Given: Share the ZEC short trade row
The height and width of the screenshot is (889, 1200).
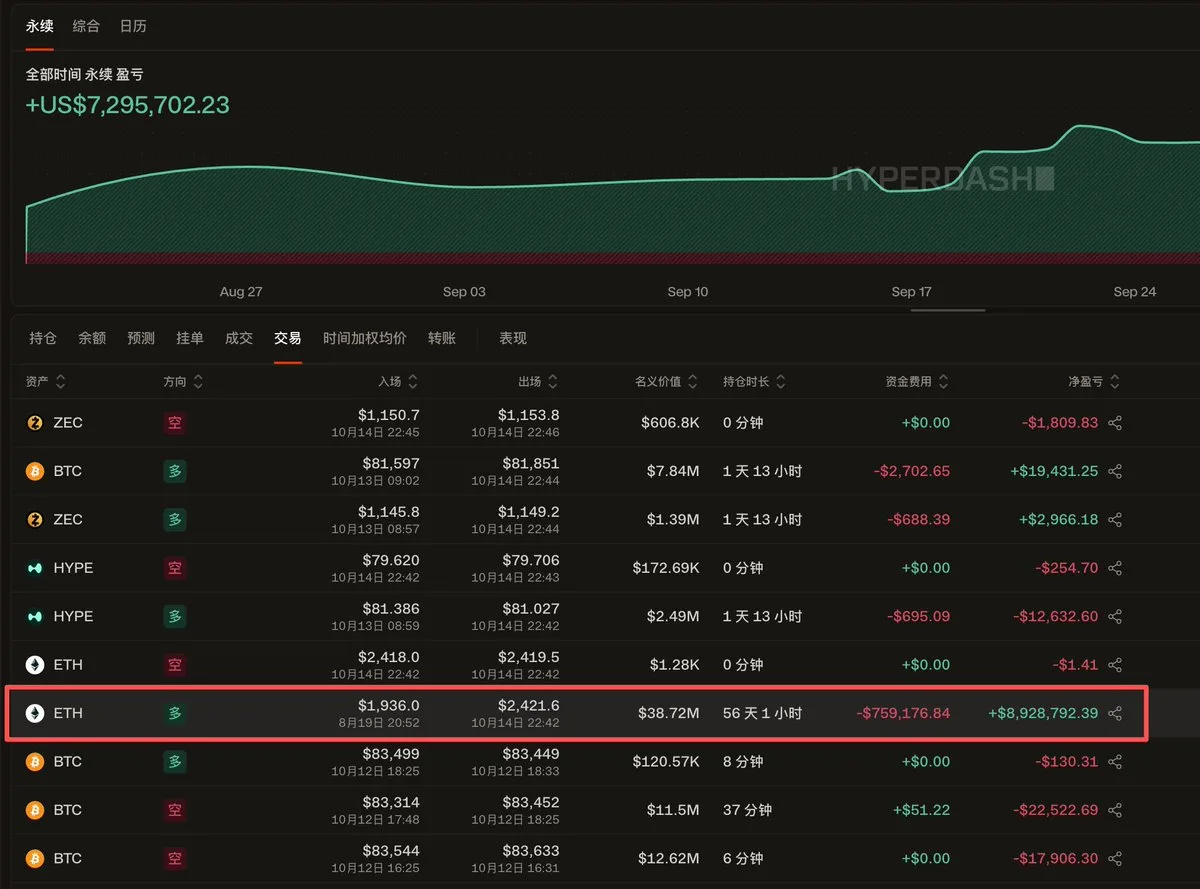Looking at the screenshot, I should 1115,423.
